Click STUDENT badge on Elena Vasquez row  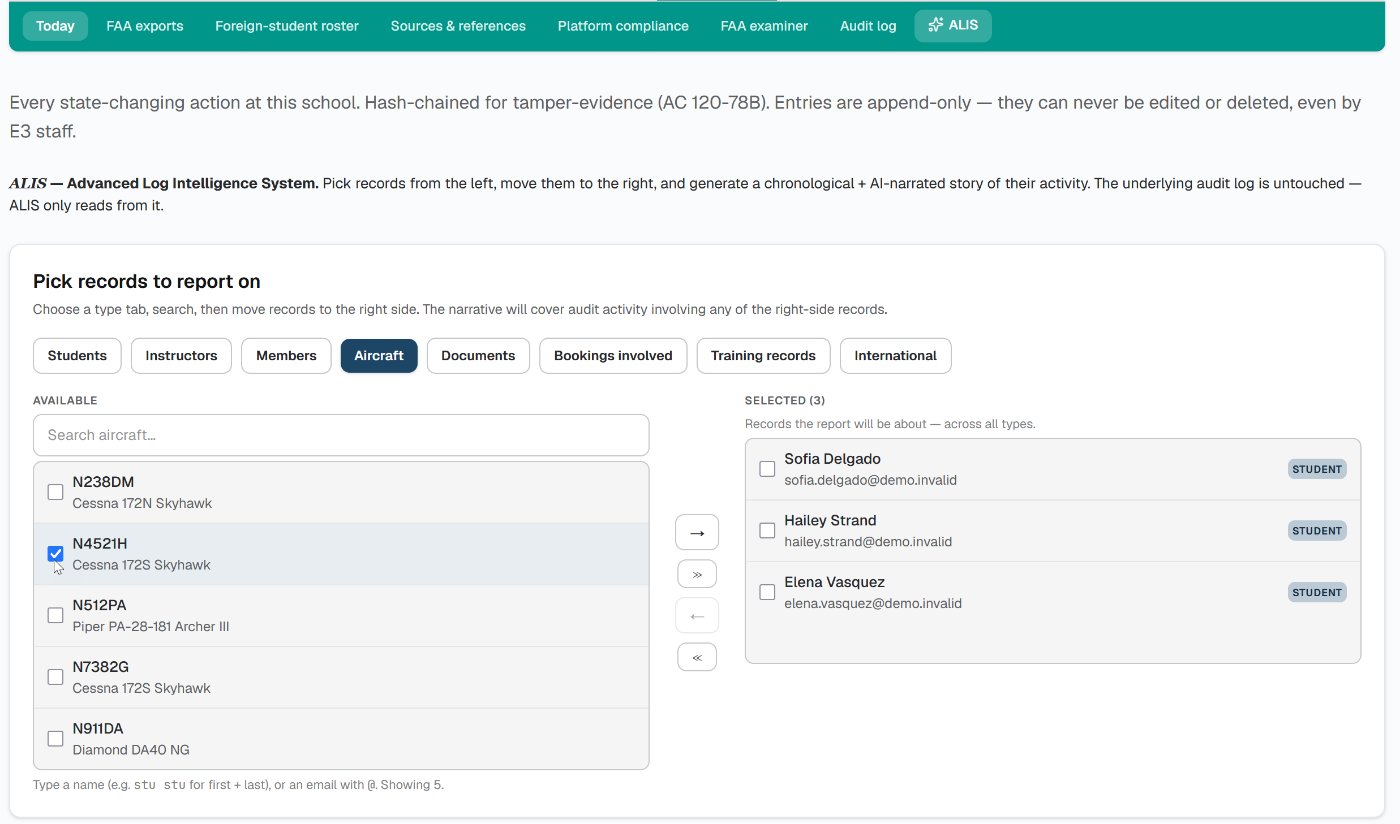pyautogui.click(x=1317, y=593)
